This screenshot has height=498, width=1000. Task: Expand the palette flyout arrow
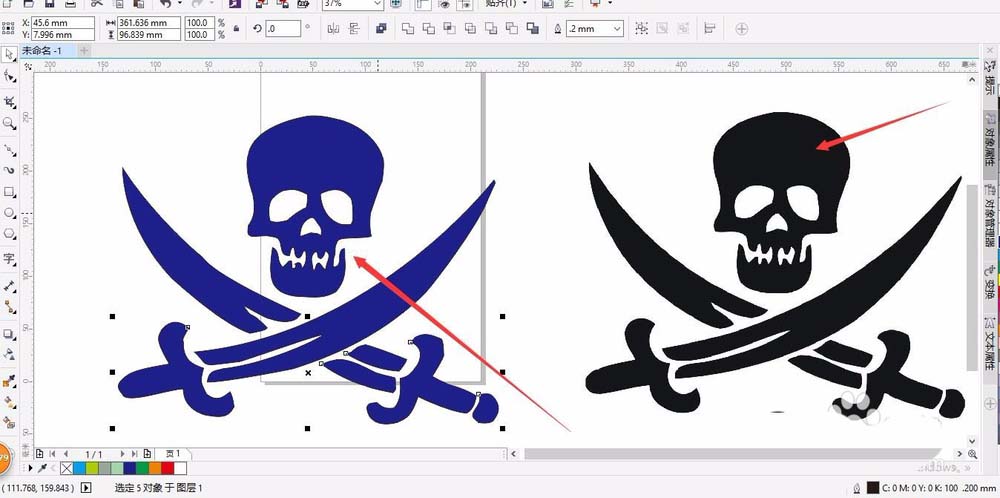[x=31, y=468]
